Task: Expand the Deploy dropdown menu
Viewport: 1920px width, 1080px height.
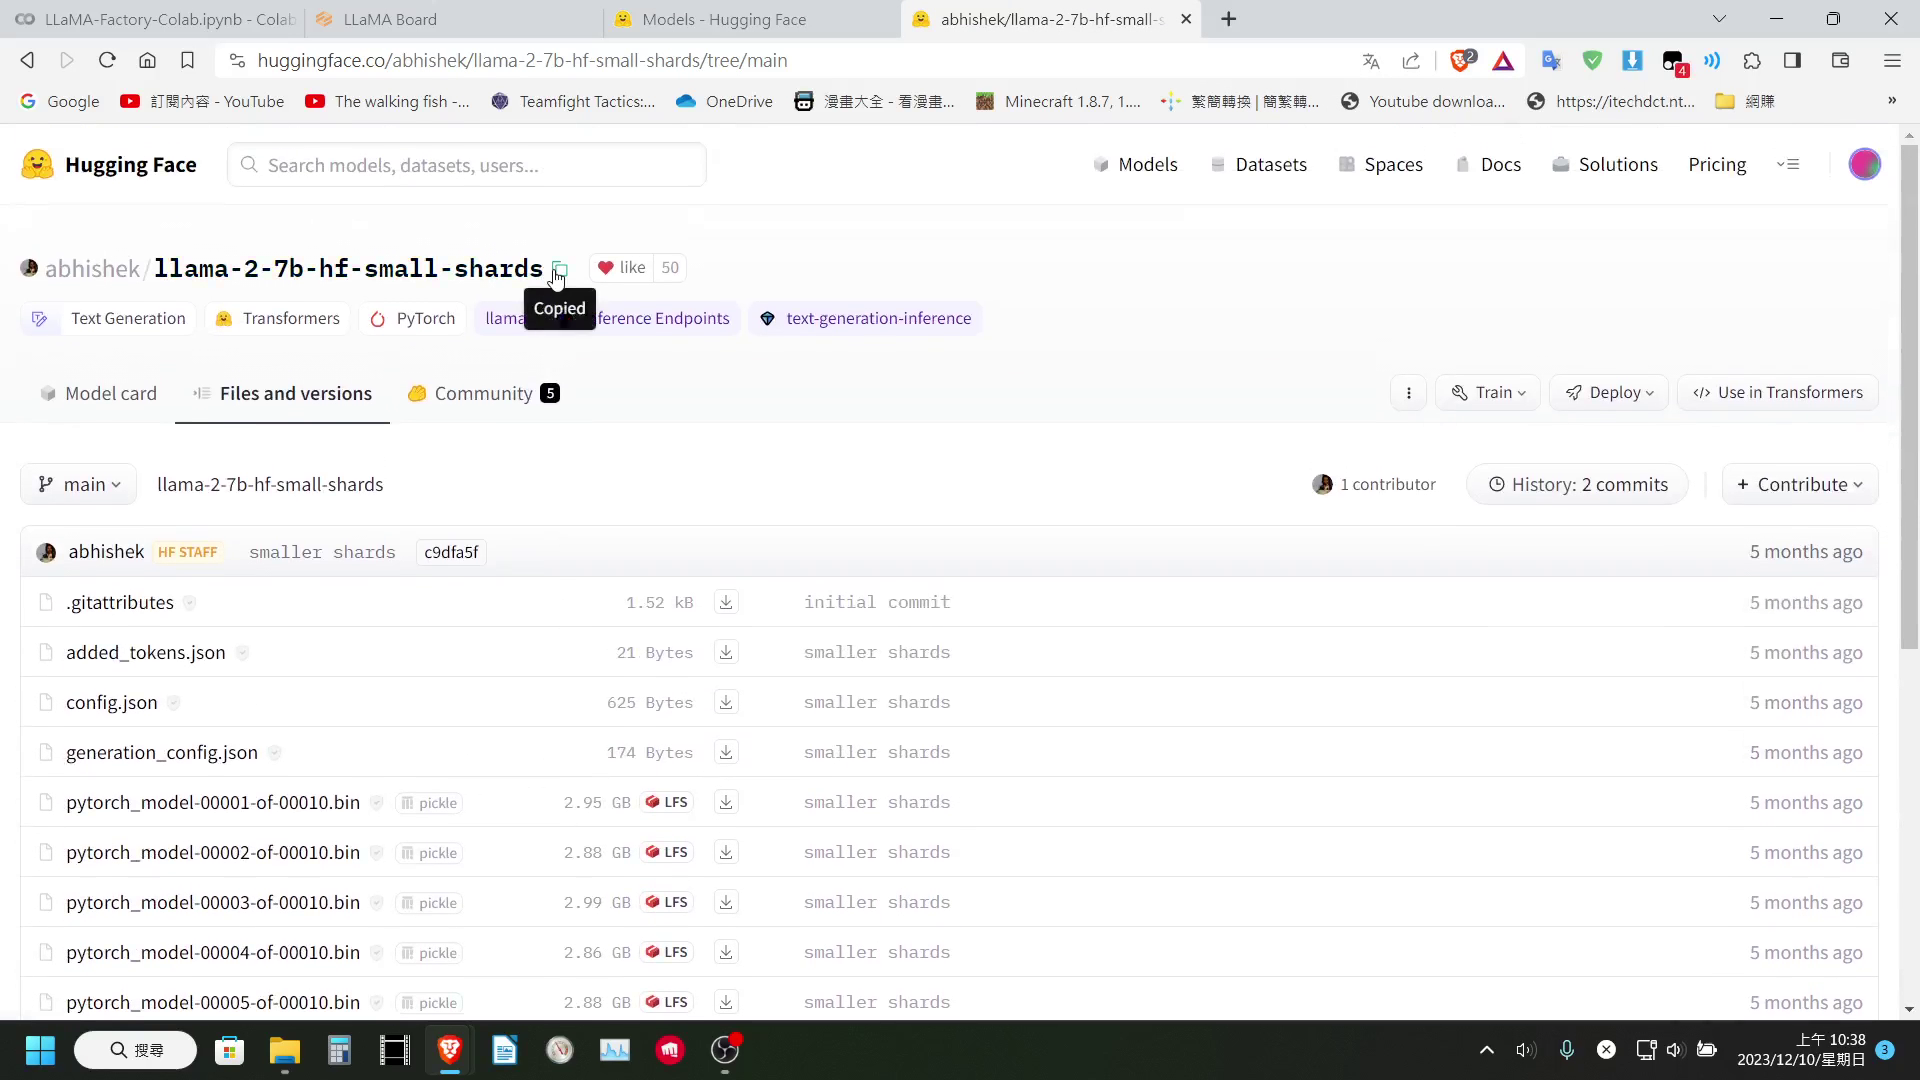Action: point(1611,392)
